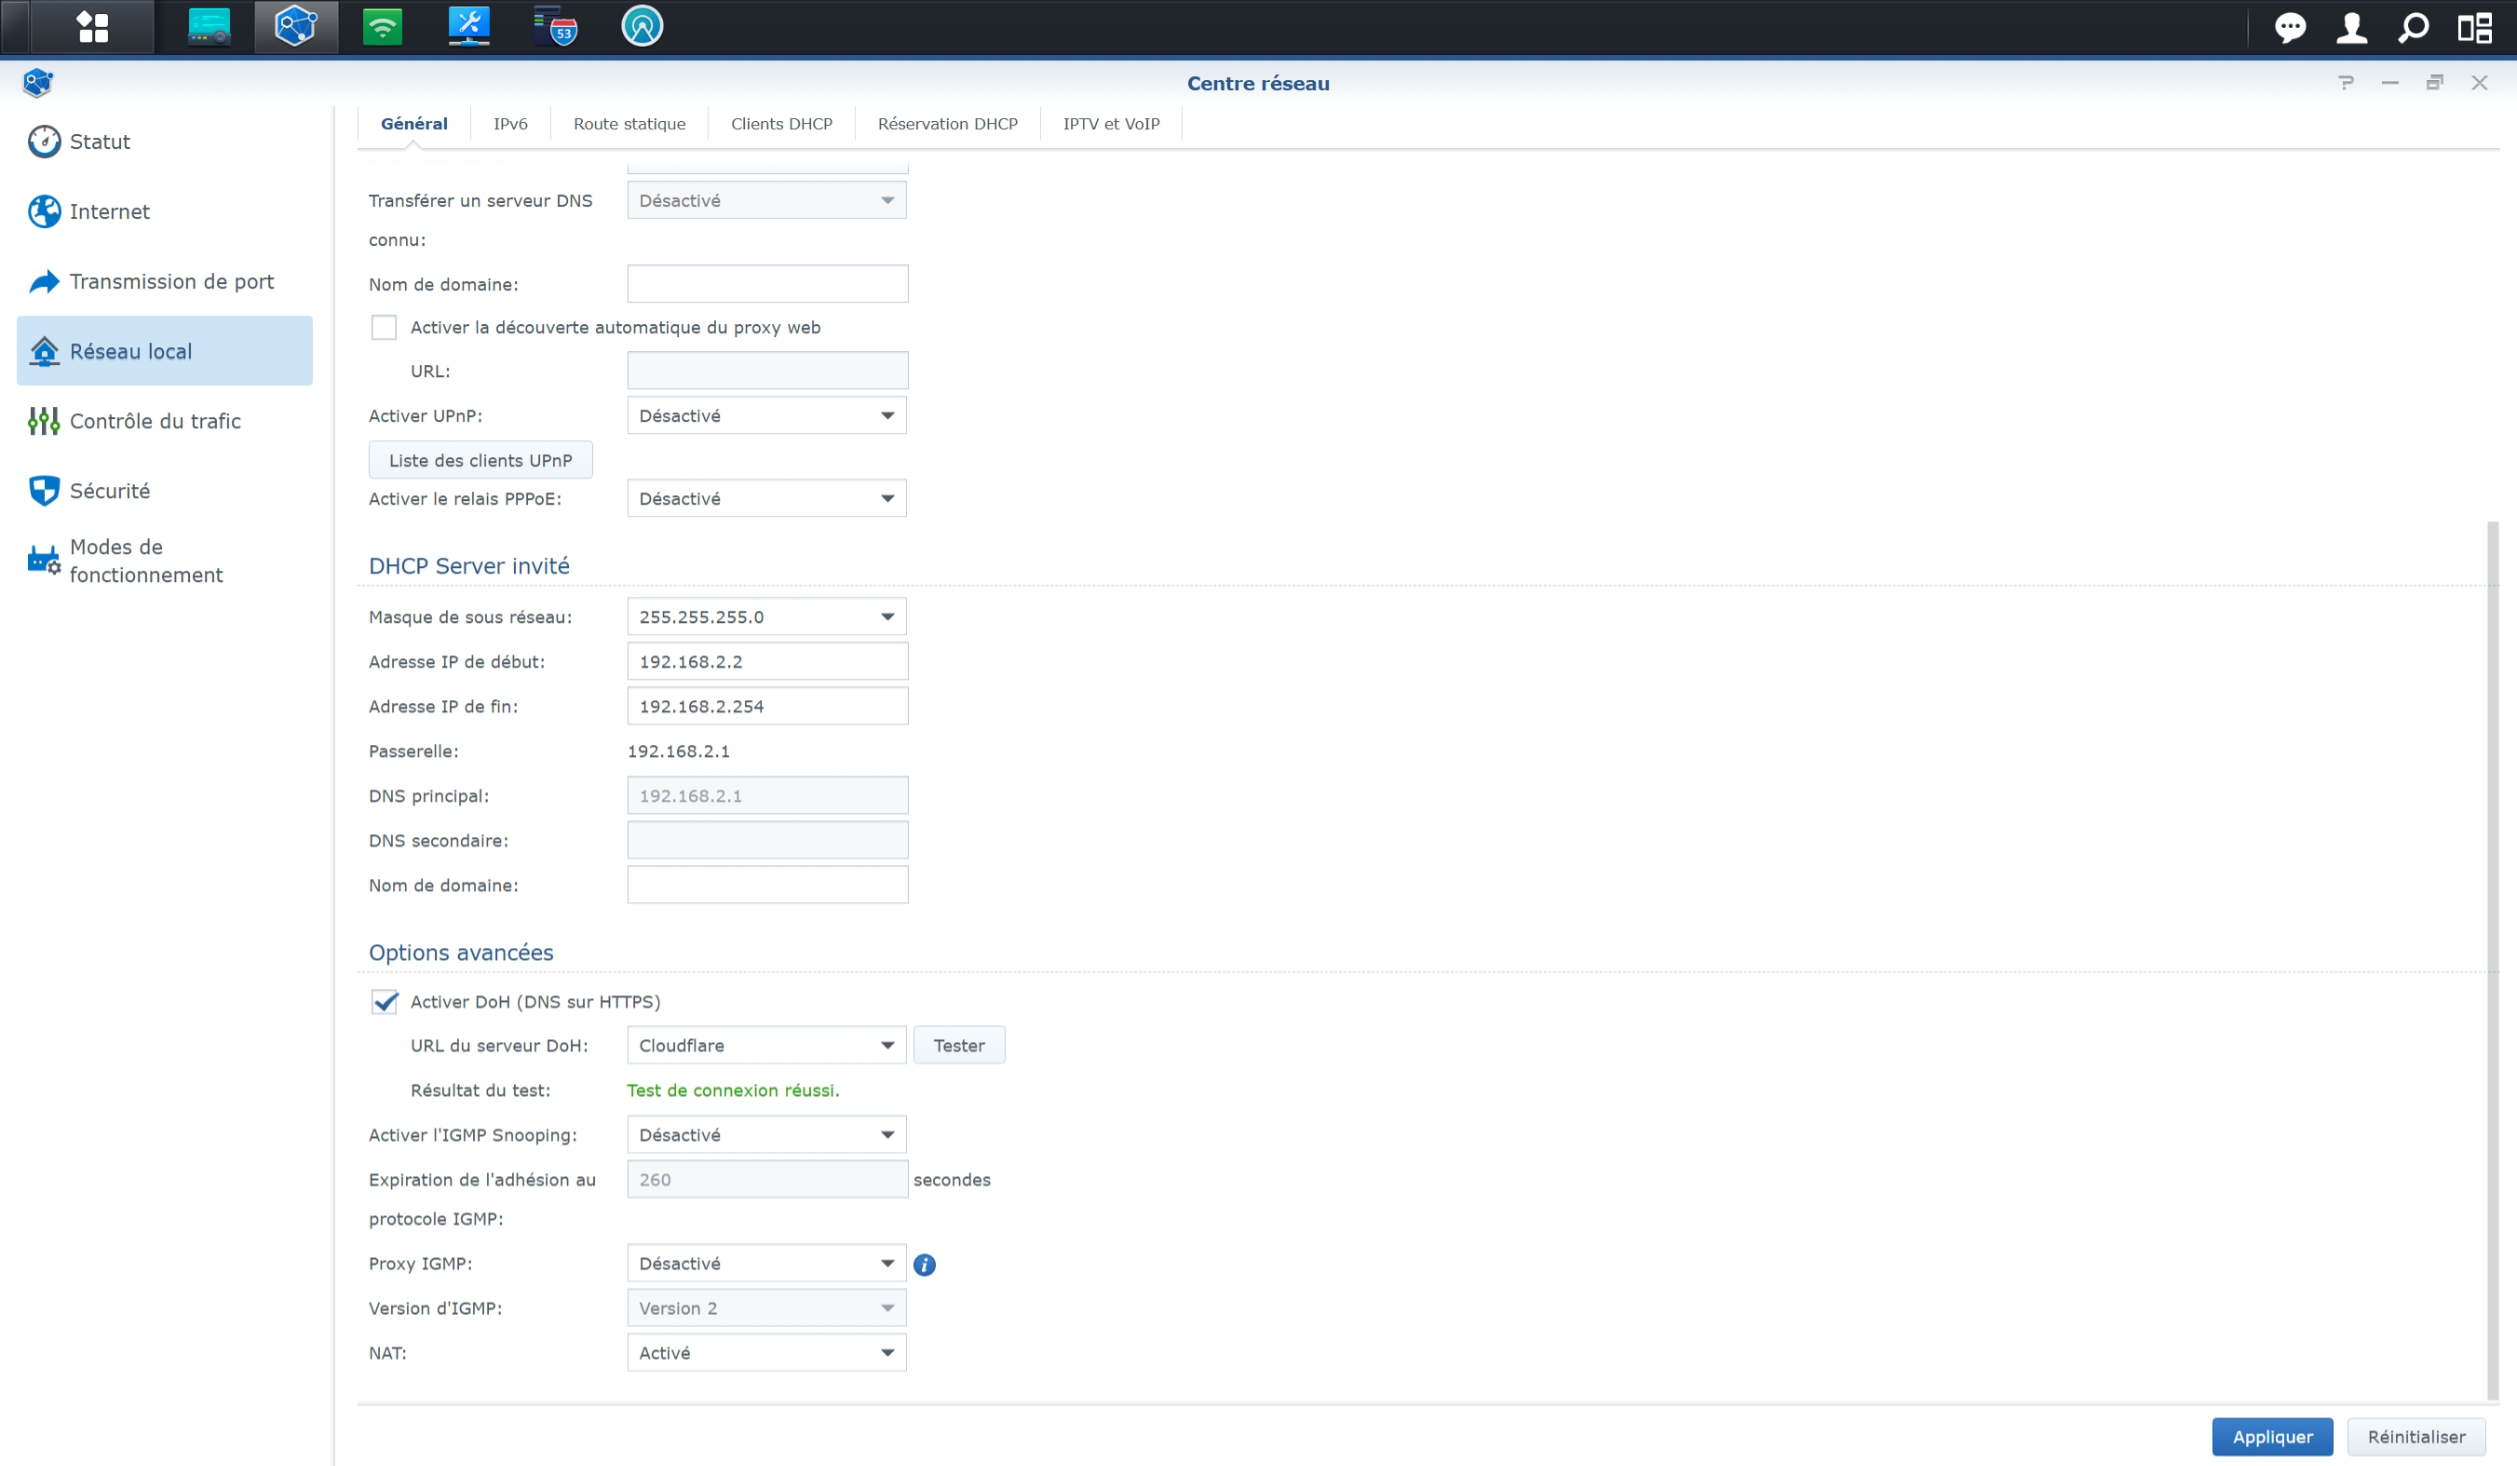Click the search magnifier icon
The image size is (2517, 1466).
tap(2413, 27)
